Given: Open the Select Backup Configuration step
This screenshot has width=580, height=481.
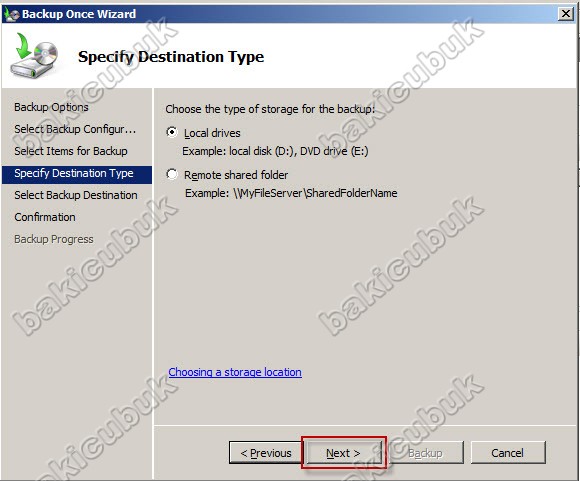Looking at the screenshot, I should click(x=75, y=129).
